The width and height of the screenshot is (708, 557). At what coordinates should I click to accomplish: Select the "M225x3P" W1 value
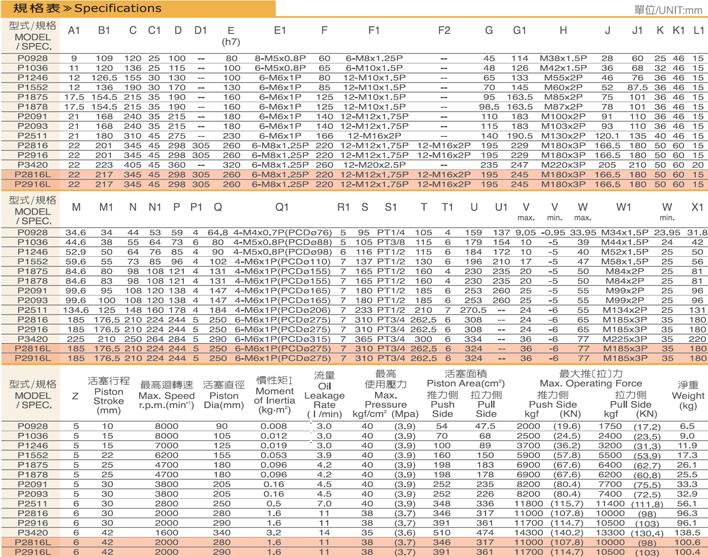click(624, 339)
